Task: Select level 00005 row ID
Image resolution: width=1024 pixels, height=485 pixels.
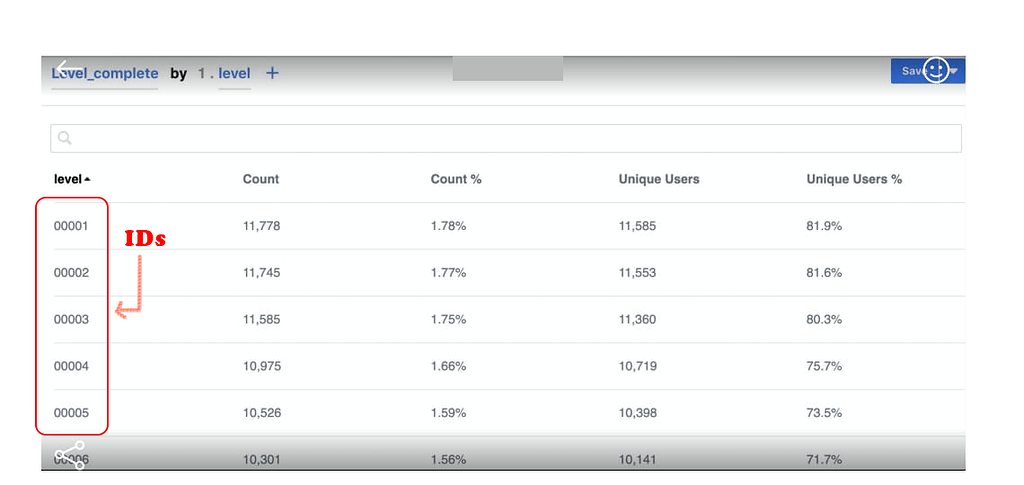Action: [71, 413]
